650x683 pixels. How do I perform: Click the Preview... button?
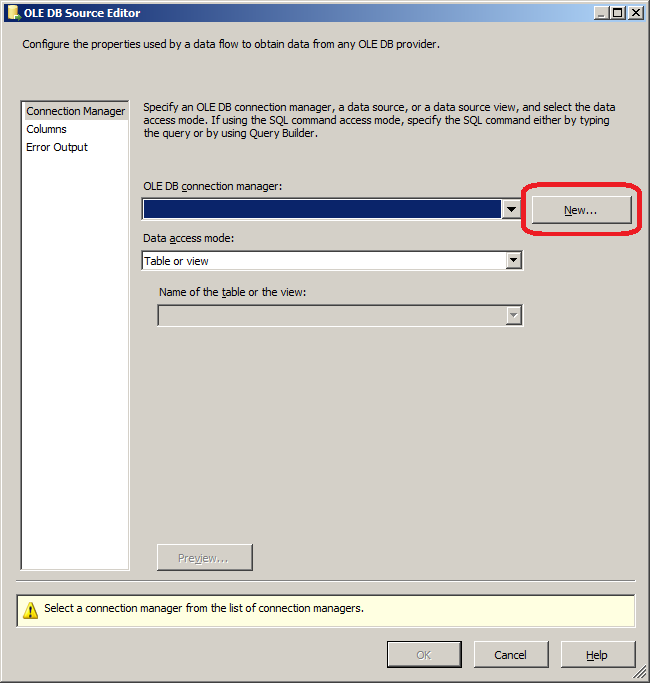coord(204,557)
